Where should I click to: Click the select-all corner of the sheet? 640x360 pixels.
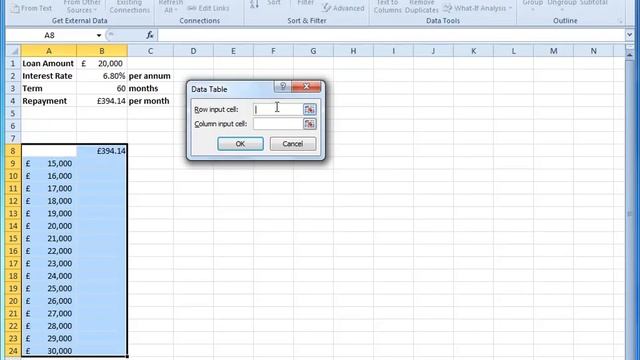[x=13, y=51]
